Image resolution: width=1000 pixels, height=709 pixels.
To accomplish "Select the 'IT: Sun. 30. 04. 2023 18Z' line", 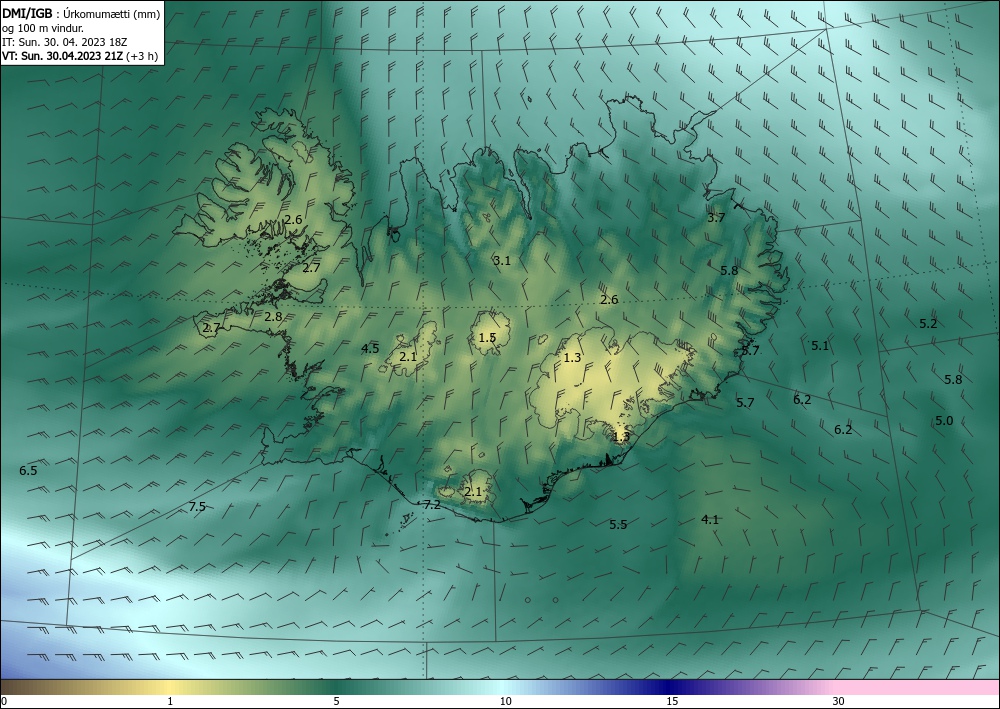I will (x=64, y=42).
